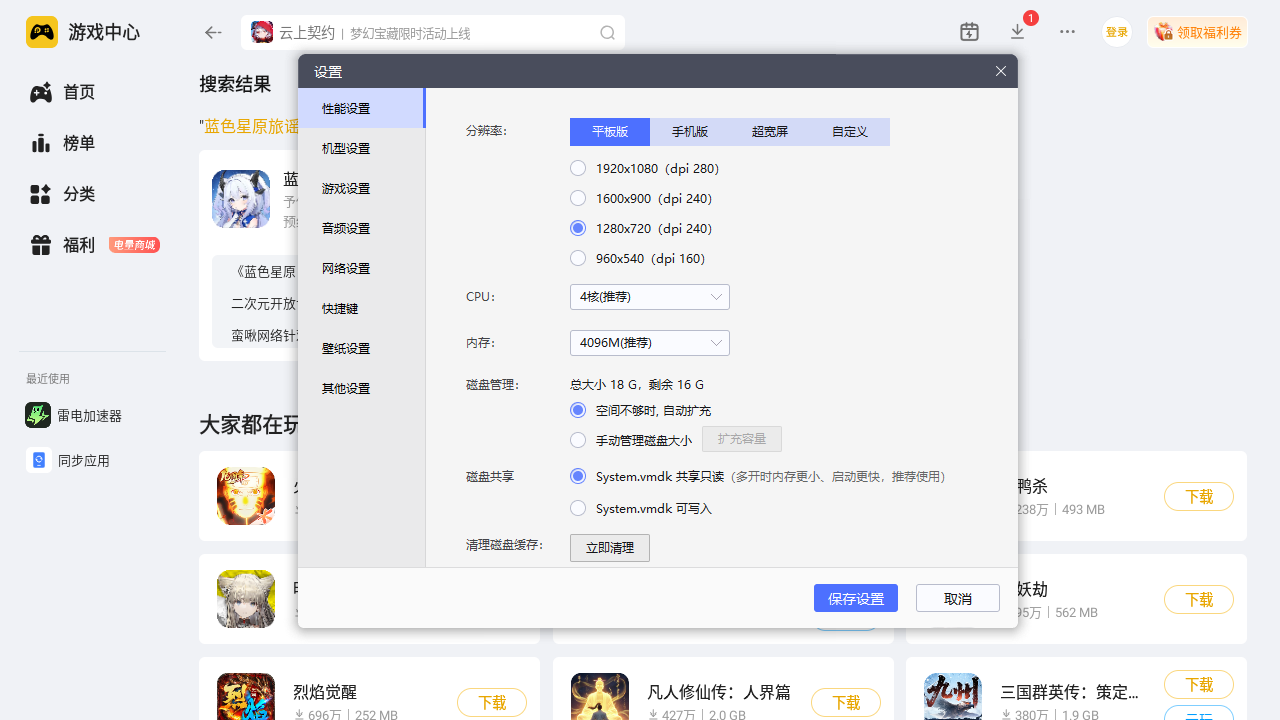Open the three-dot more options menu

click(x=1067, y=32)
